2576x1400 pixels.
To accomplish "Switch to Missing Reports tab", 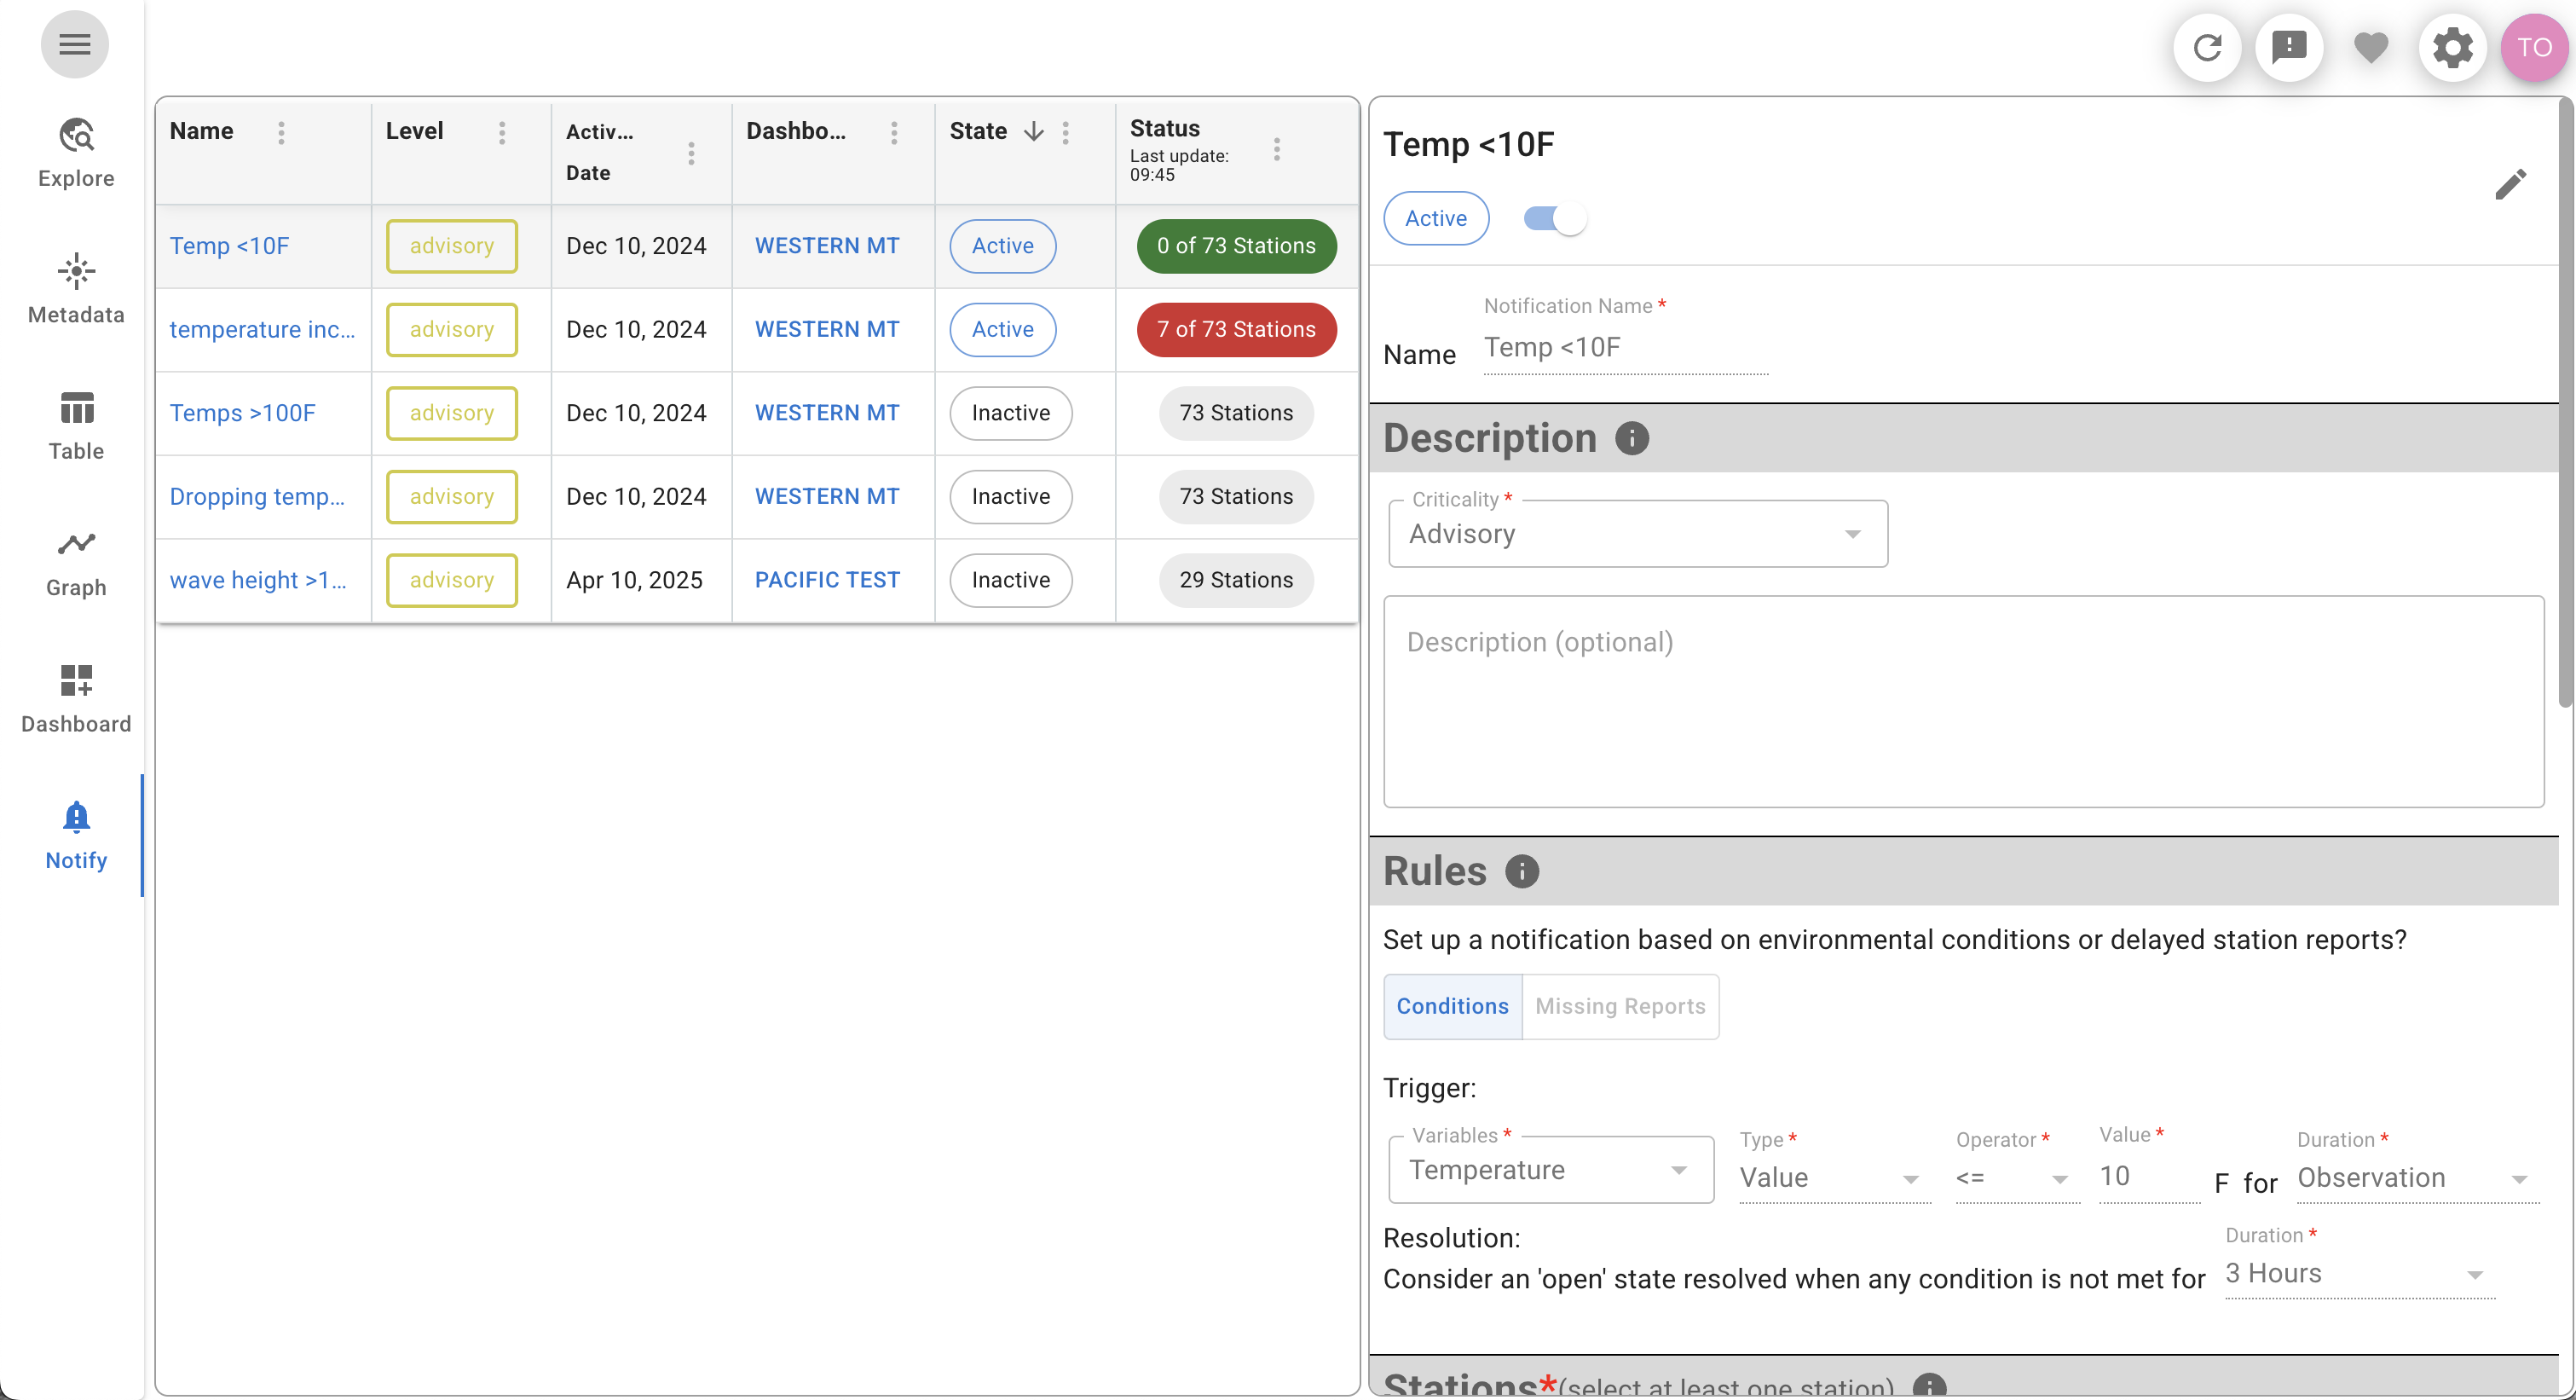I will (1620, 1006).
